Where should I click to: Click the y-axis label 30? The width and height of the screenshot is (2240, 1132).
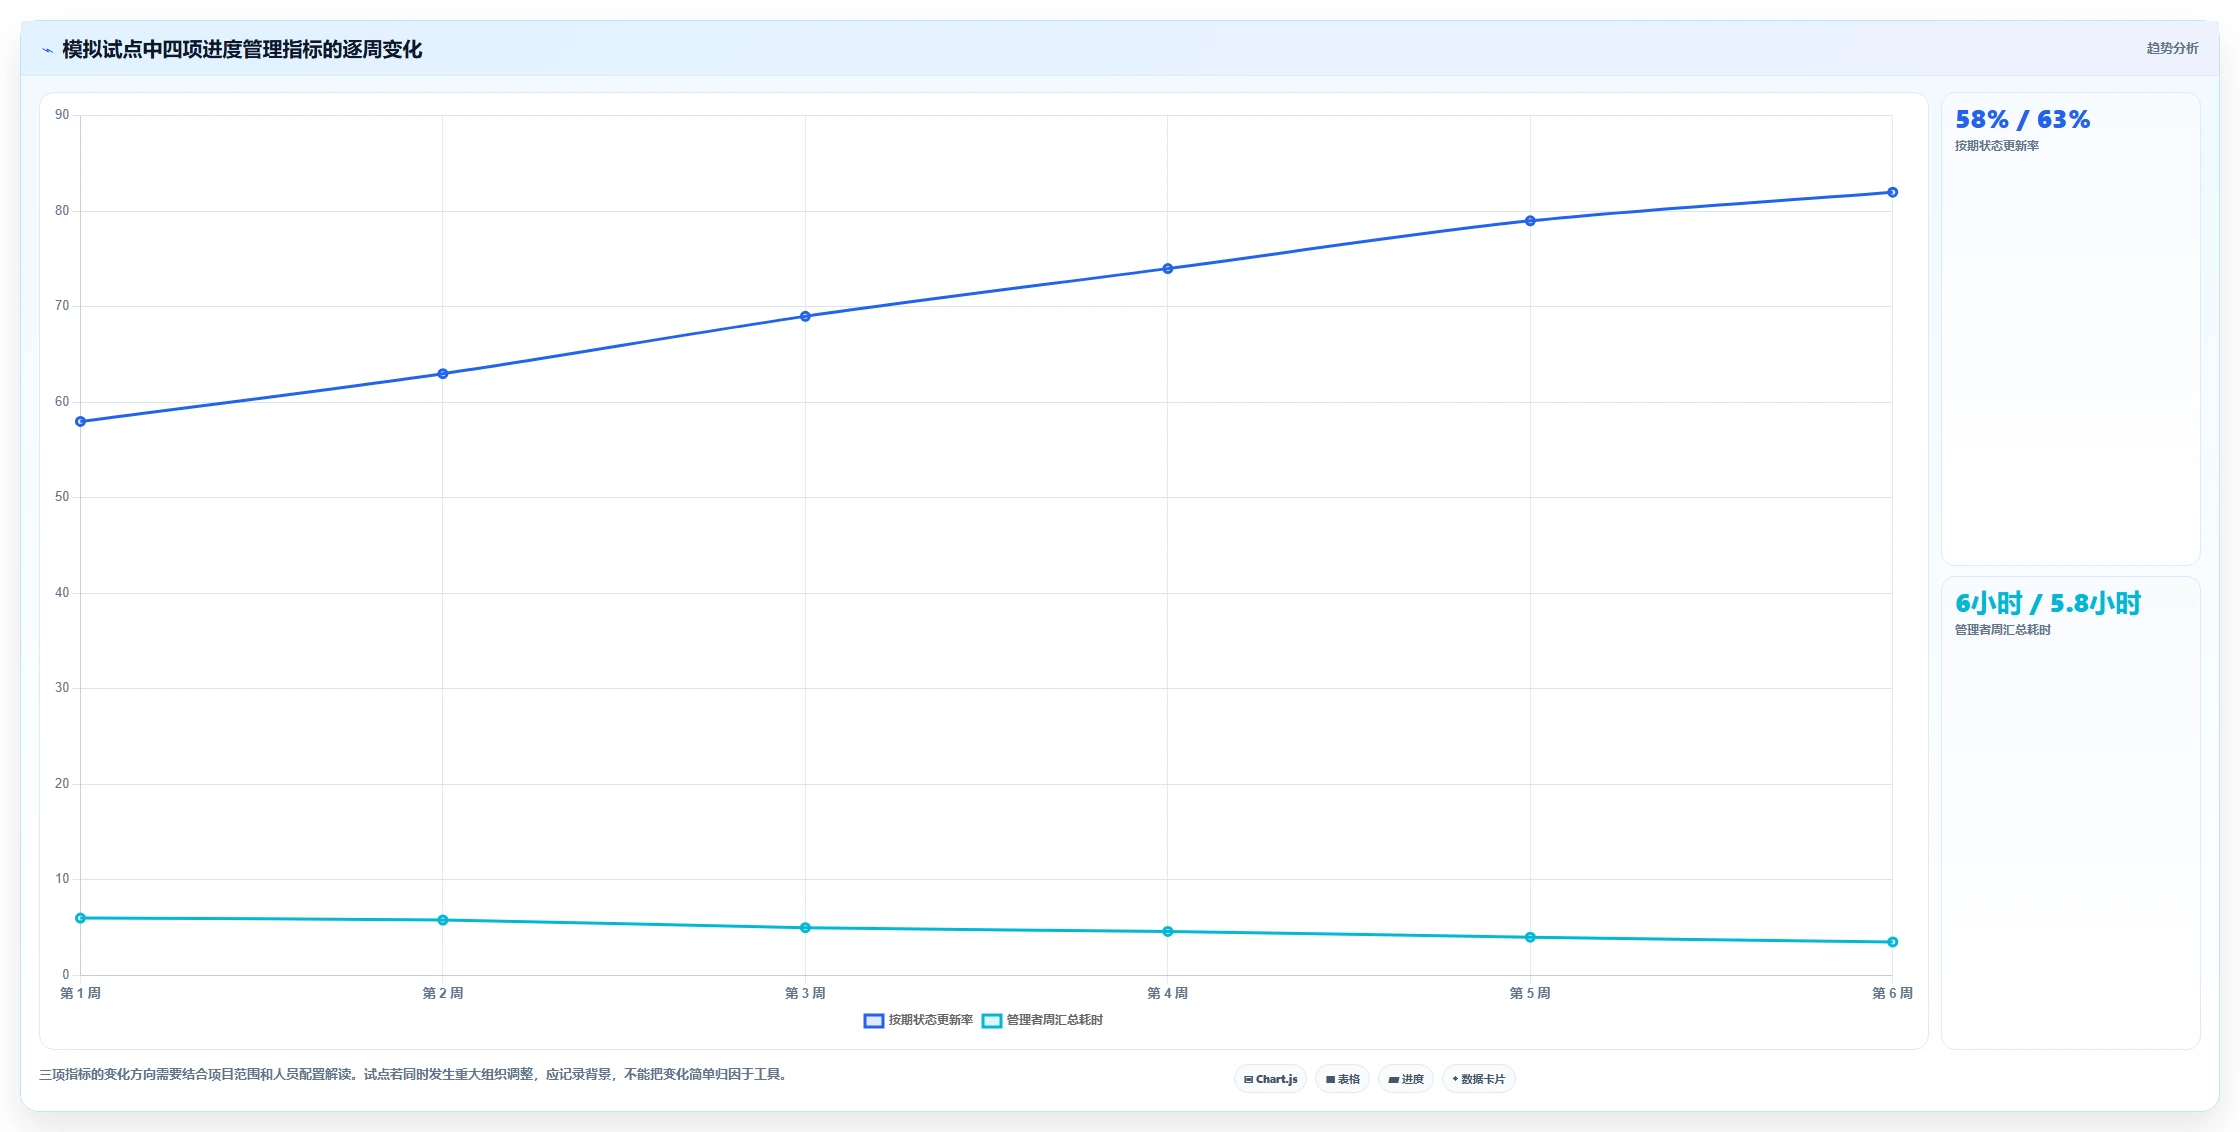62,688
